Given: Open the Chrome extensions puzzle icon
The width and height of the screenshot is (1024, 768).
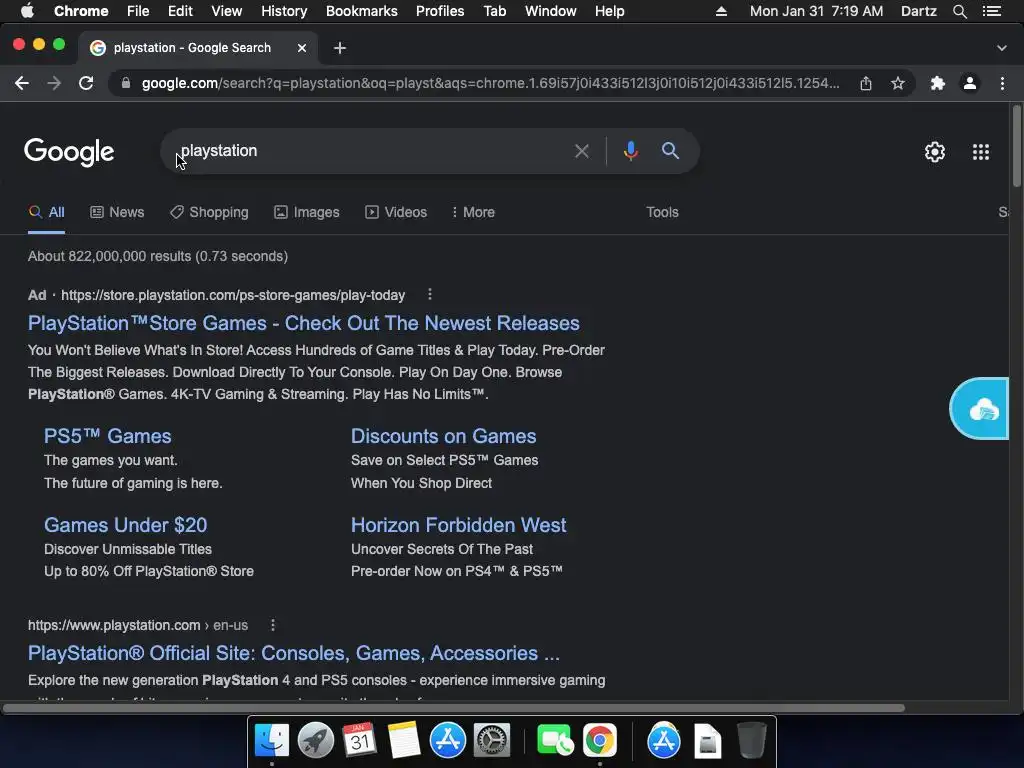Looking at the screenshot, I should pos(938,83).
